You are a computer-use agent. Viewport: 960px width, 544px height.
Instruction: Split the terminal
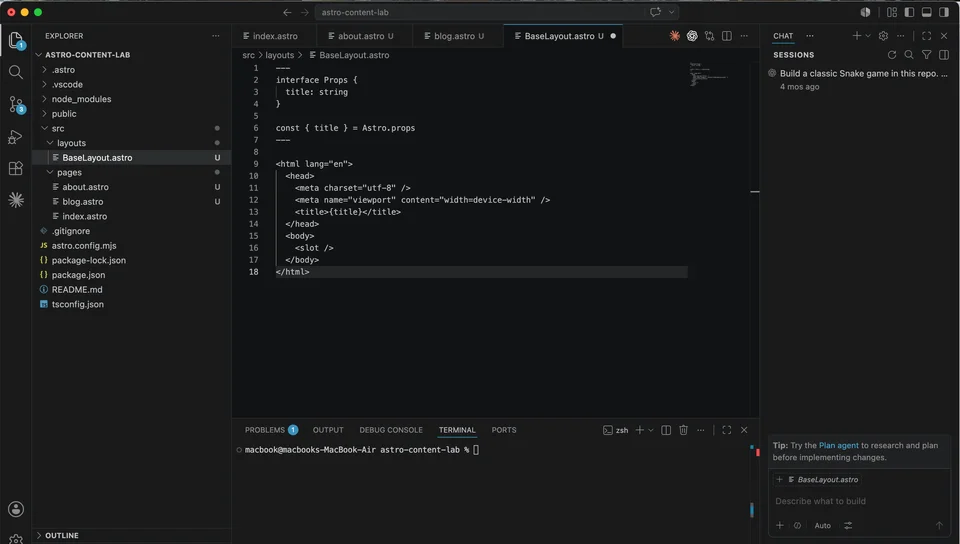666,430
